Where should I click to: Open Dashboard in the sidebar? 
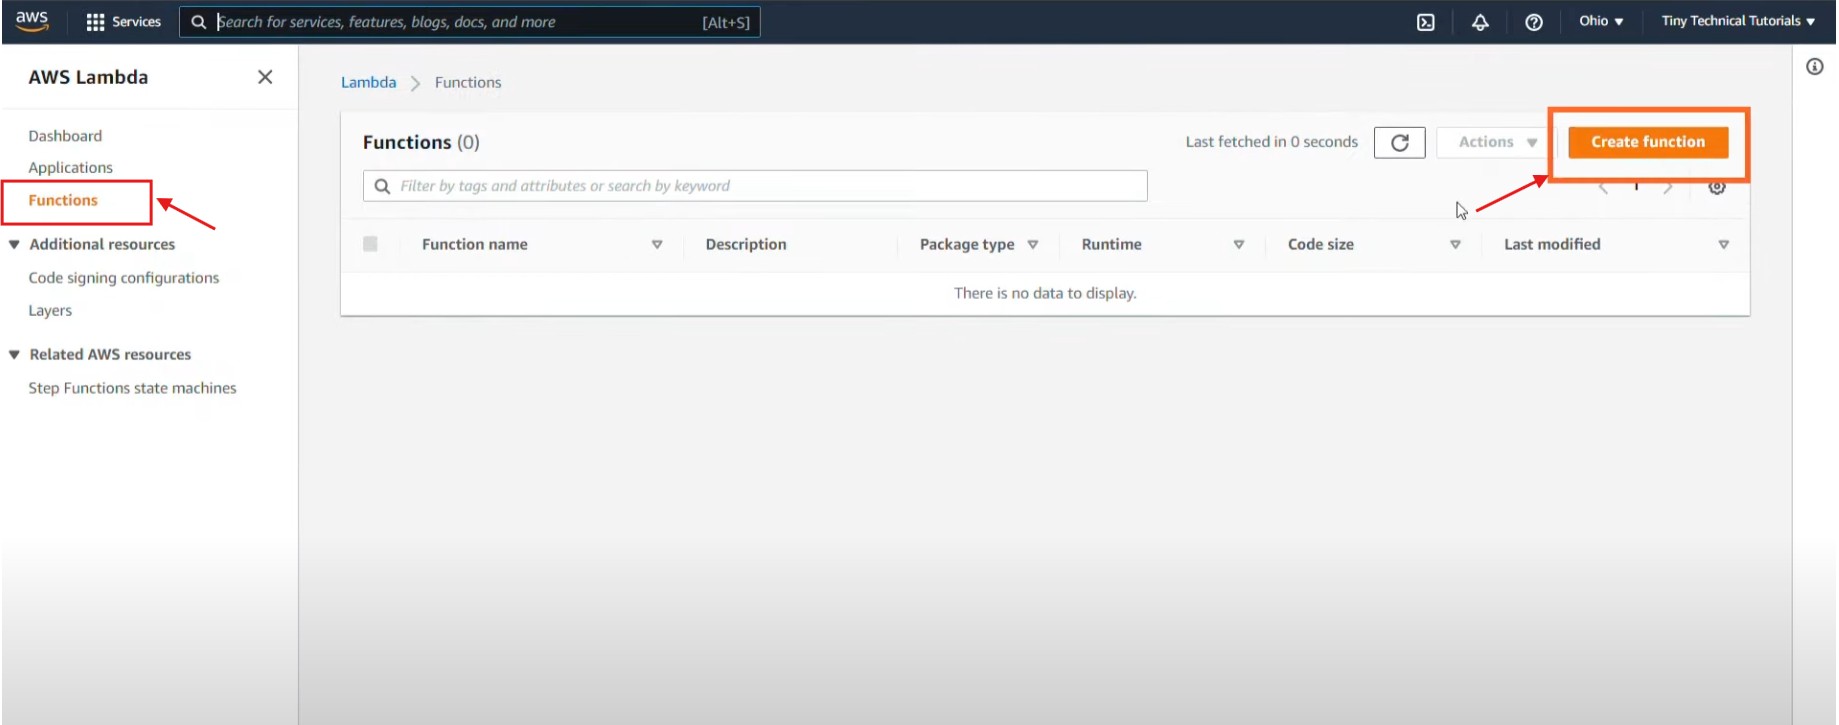pyautogui.click(x=65, y=136)
